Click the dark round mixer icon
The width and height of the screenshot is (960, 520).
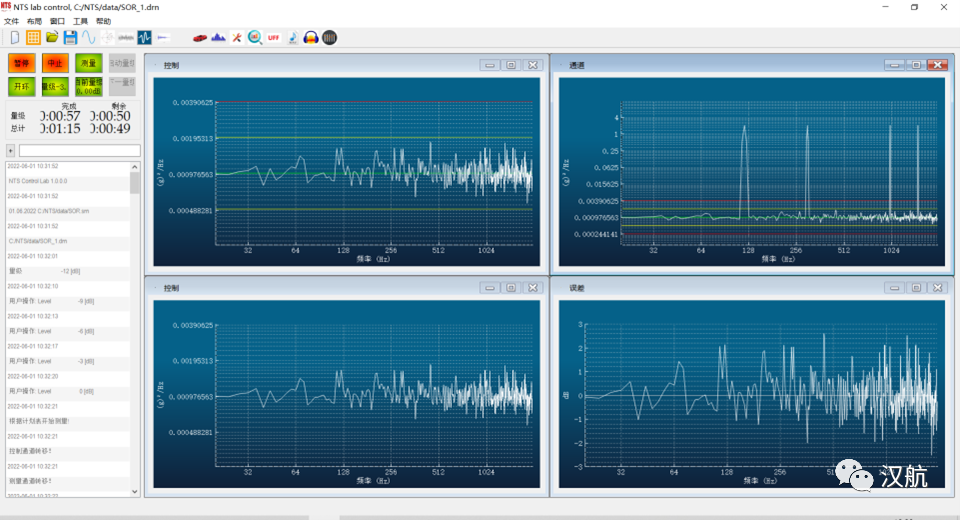329,38
